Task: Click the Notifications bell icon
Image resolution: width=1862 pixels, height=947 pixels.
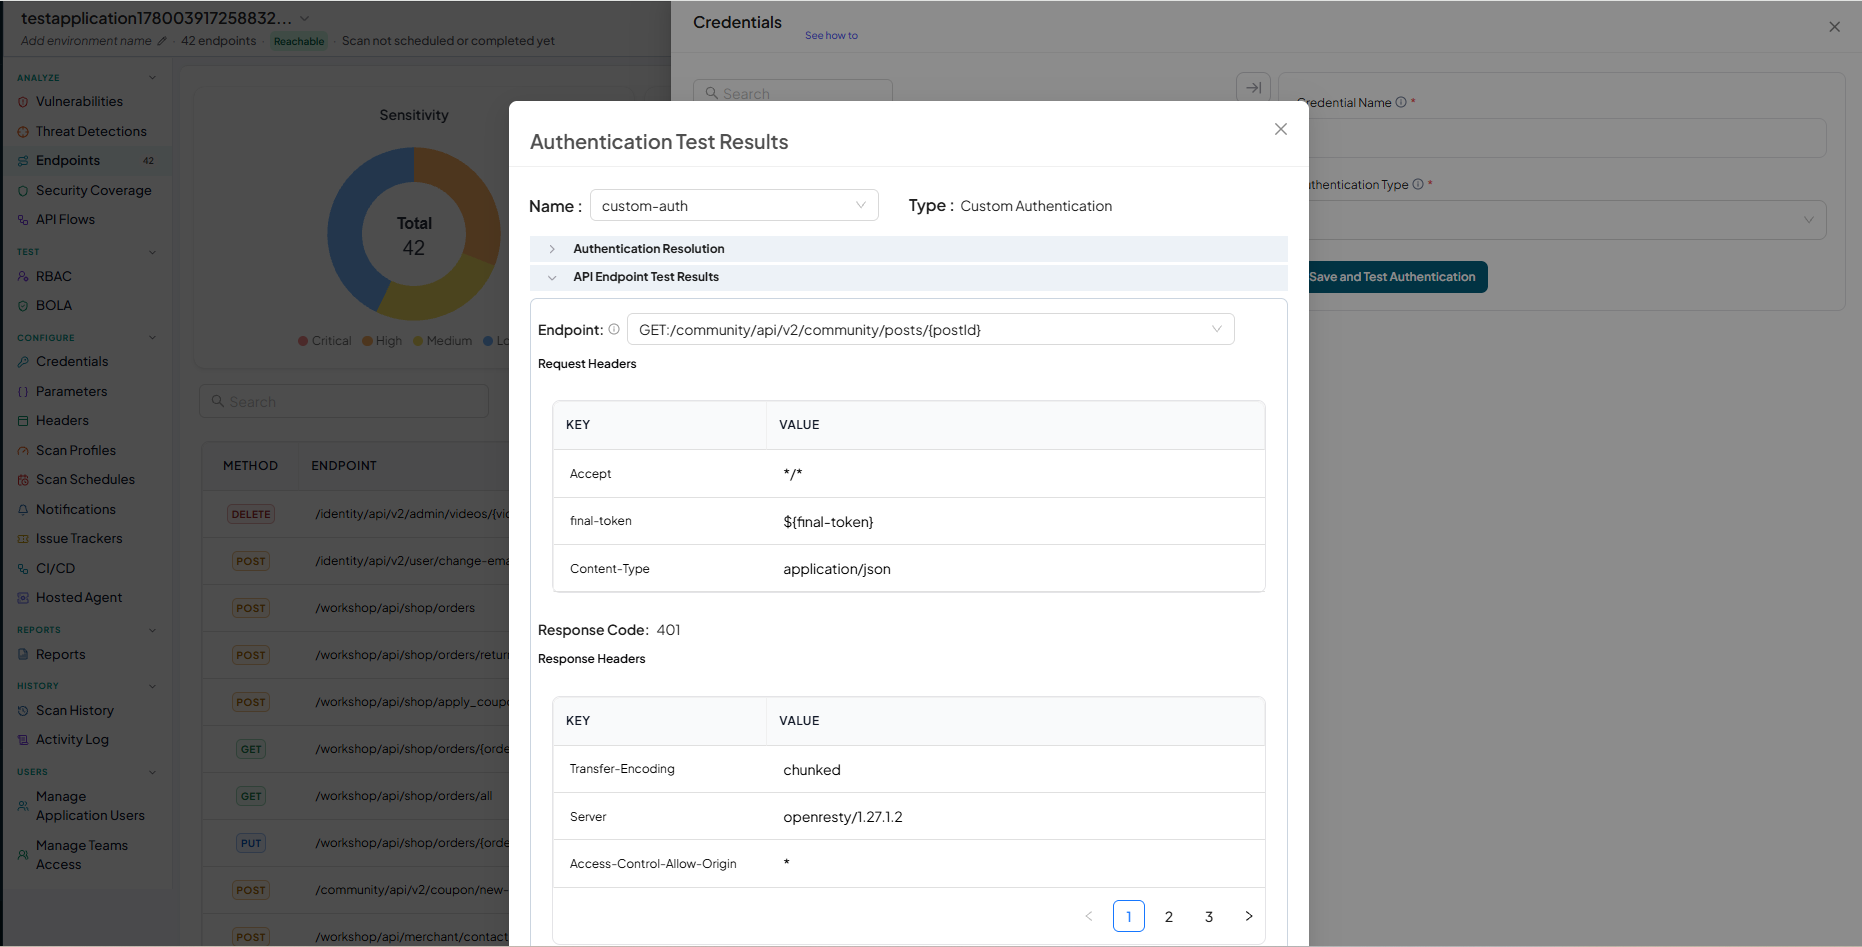Action: click(23, 510)
